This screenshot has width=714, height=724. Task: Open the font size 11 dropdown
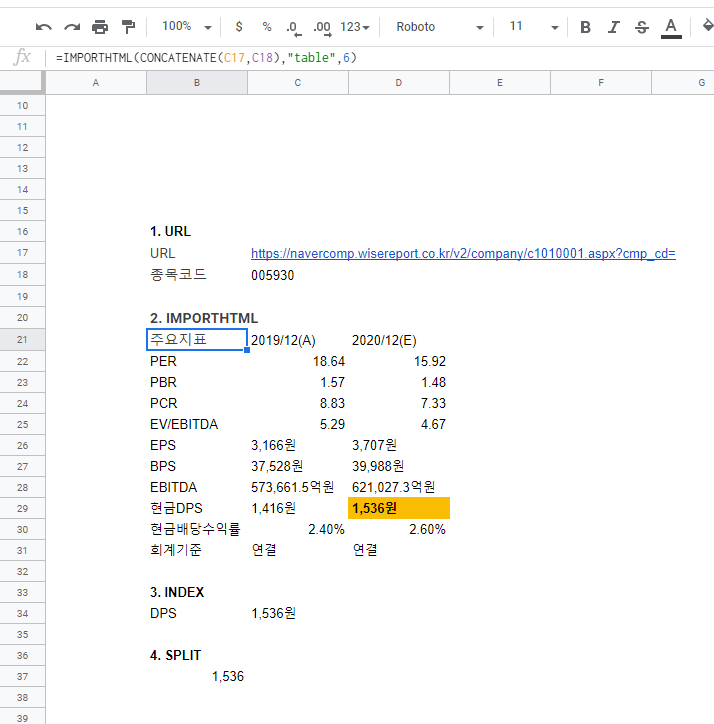533,27
